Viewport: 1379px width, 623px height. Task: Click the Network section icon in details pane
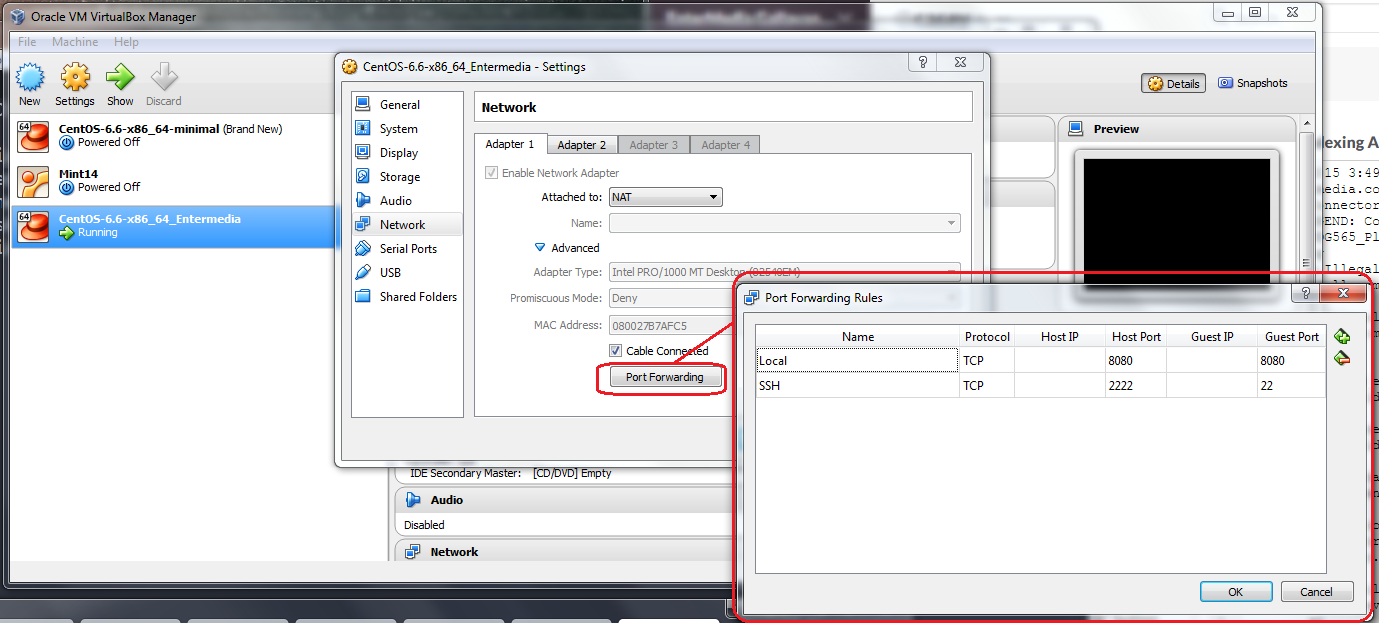pyautogui.click(x=413, y=552)
